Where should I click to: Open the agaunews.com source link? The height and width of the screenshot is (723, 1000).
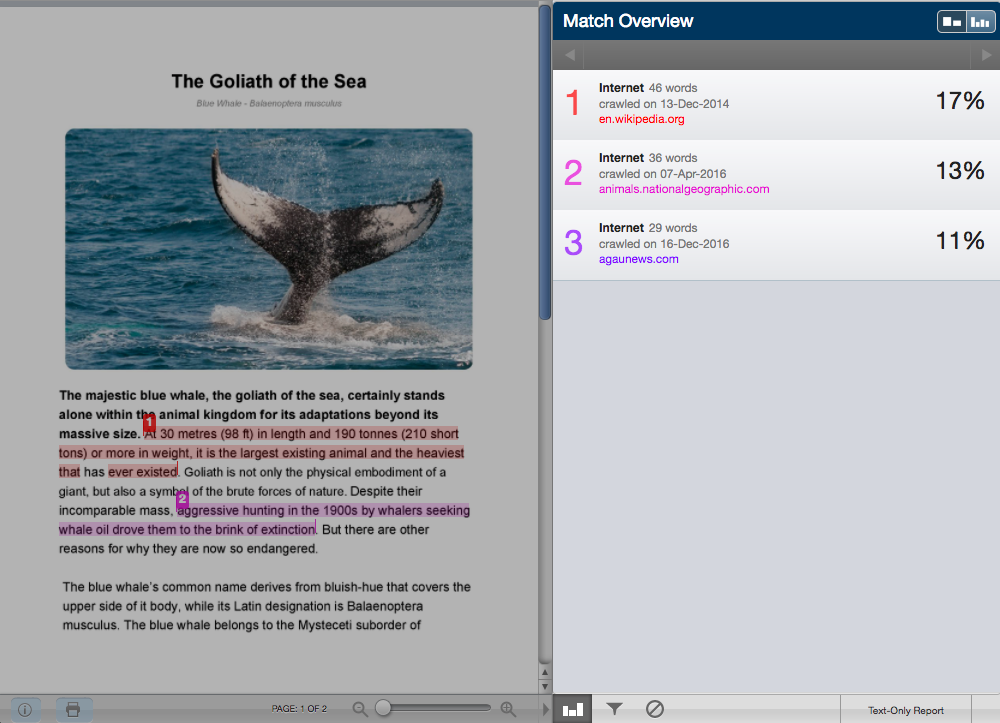pyautogui.click(x=638, y=259)
